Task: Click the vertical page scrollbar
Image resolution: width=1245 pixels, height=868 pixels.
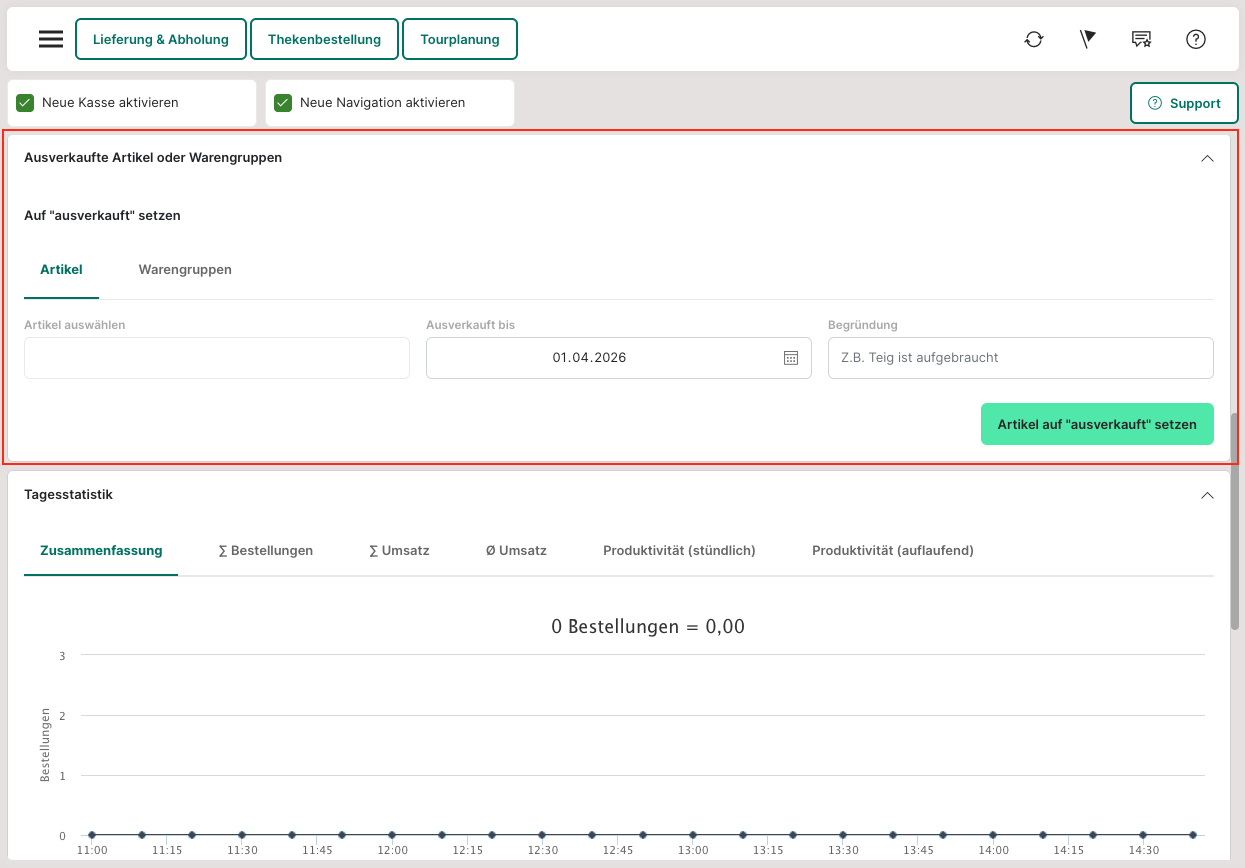Action: click(x=1235, y=520)
